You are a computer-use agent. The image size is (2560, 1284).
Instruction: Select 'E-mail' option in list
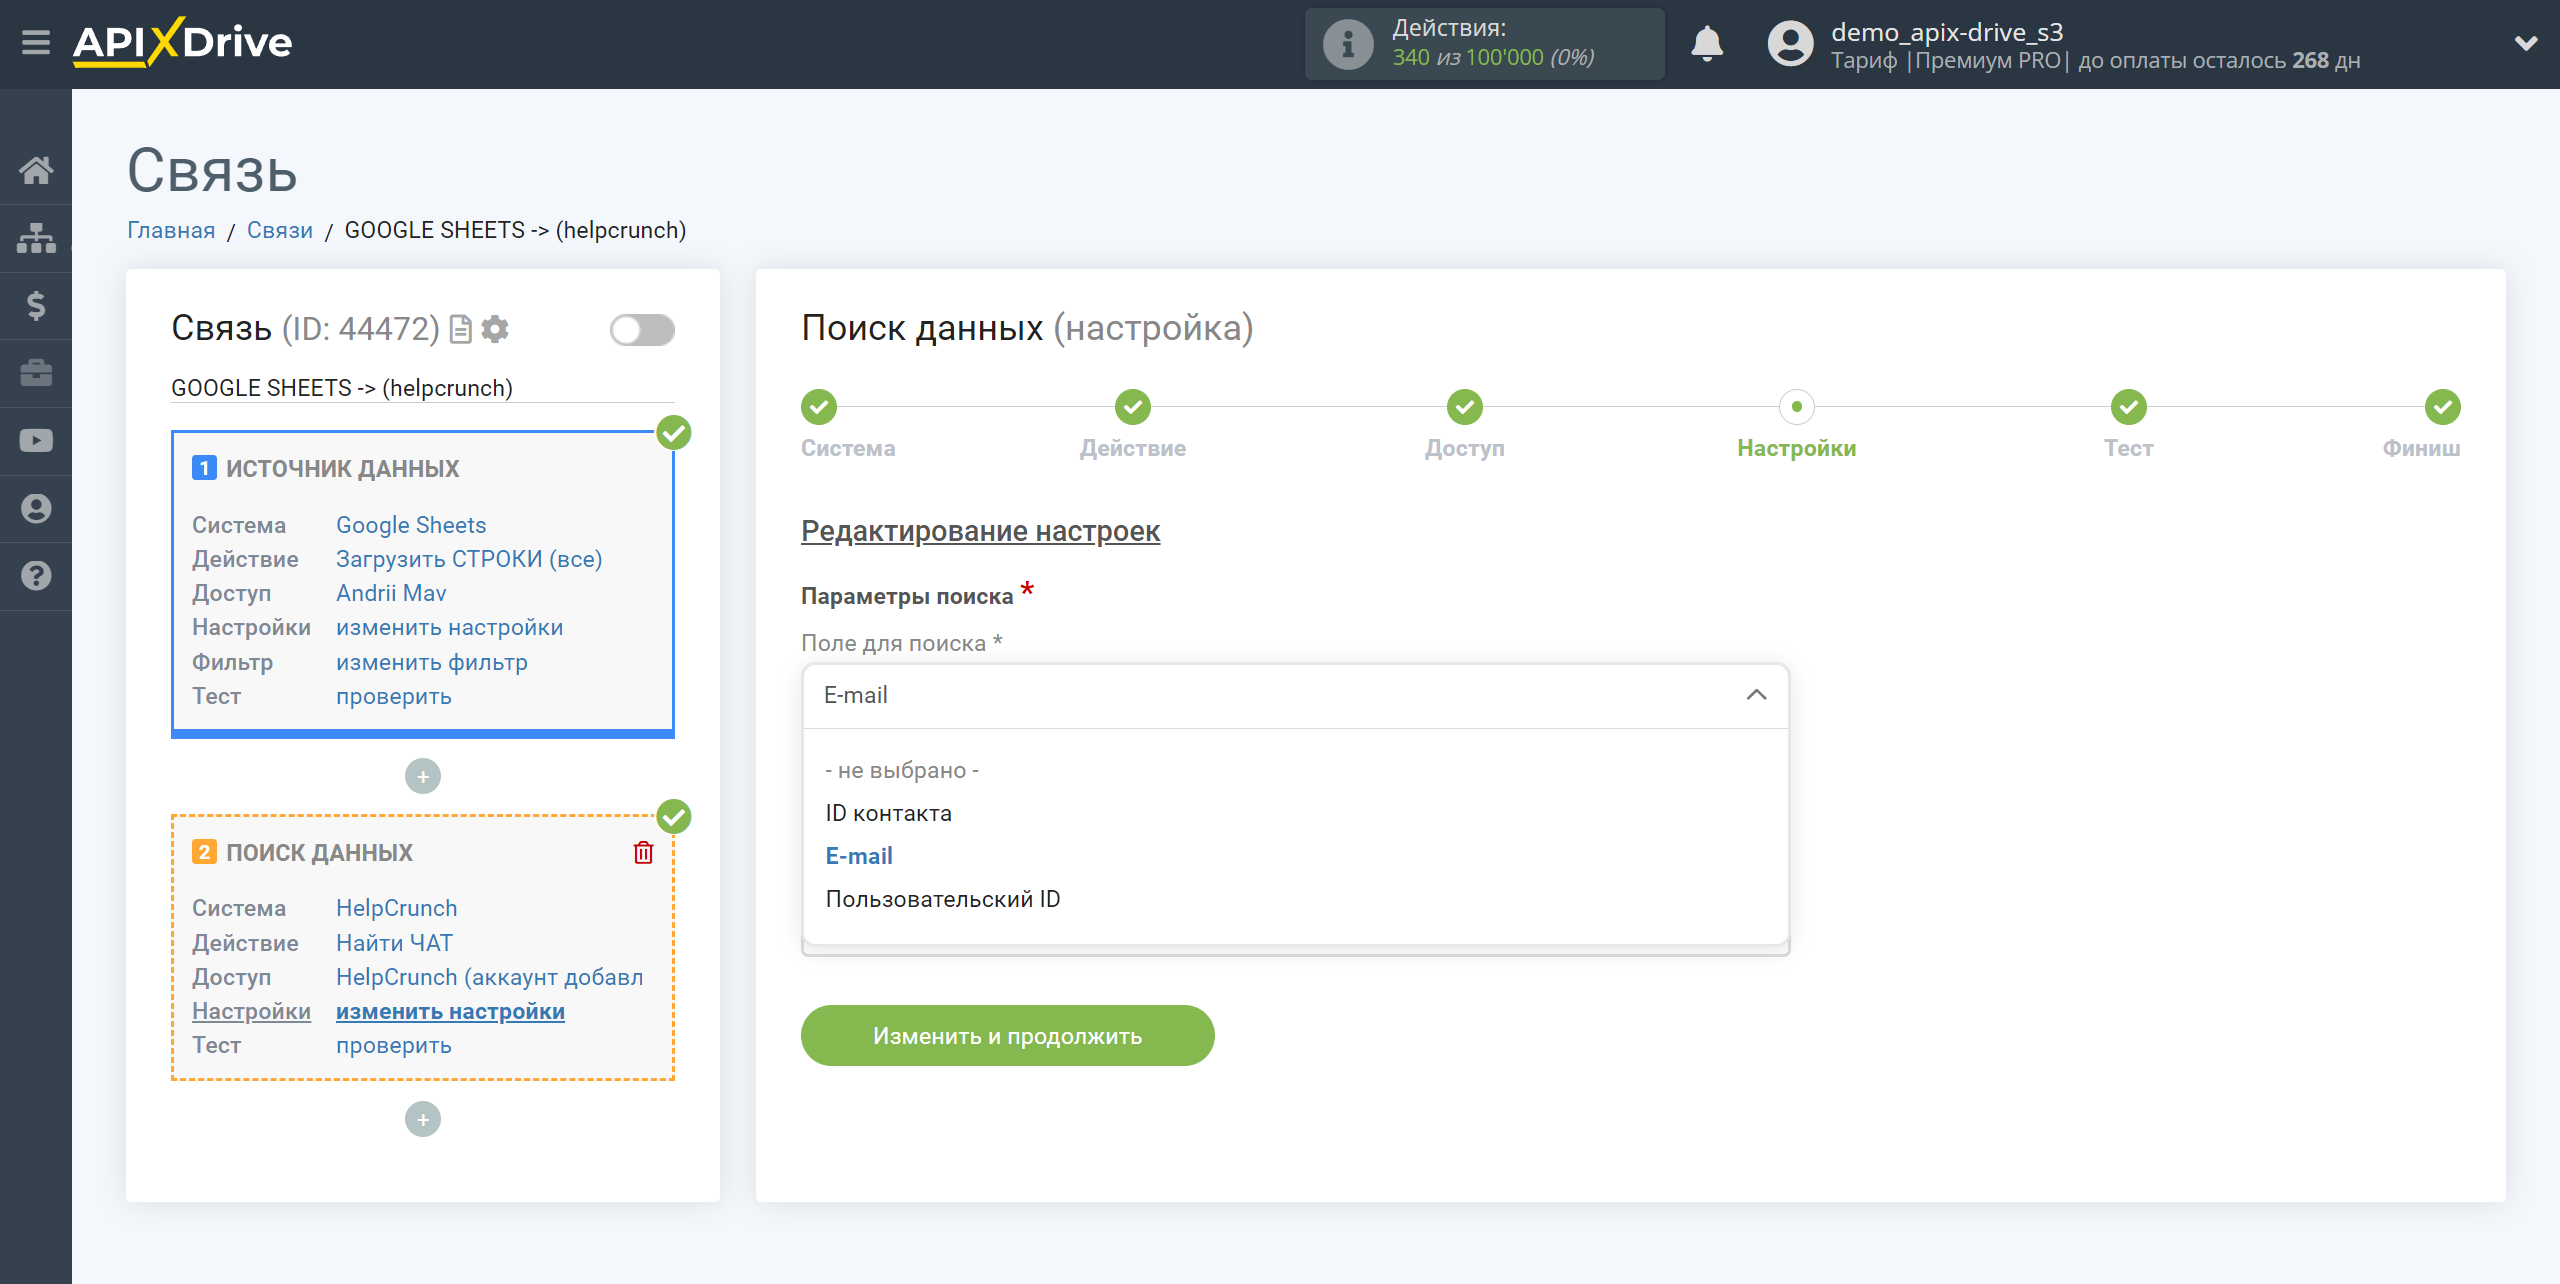pyautogui.click(x=859, y=856)
